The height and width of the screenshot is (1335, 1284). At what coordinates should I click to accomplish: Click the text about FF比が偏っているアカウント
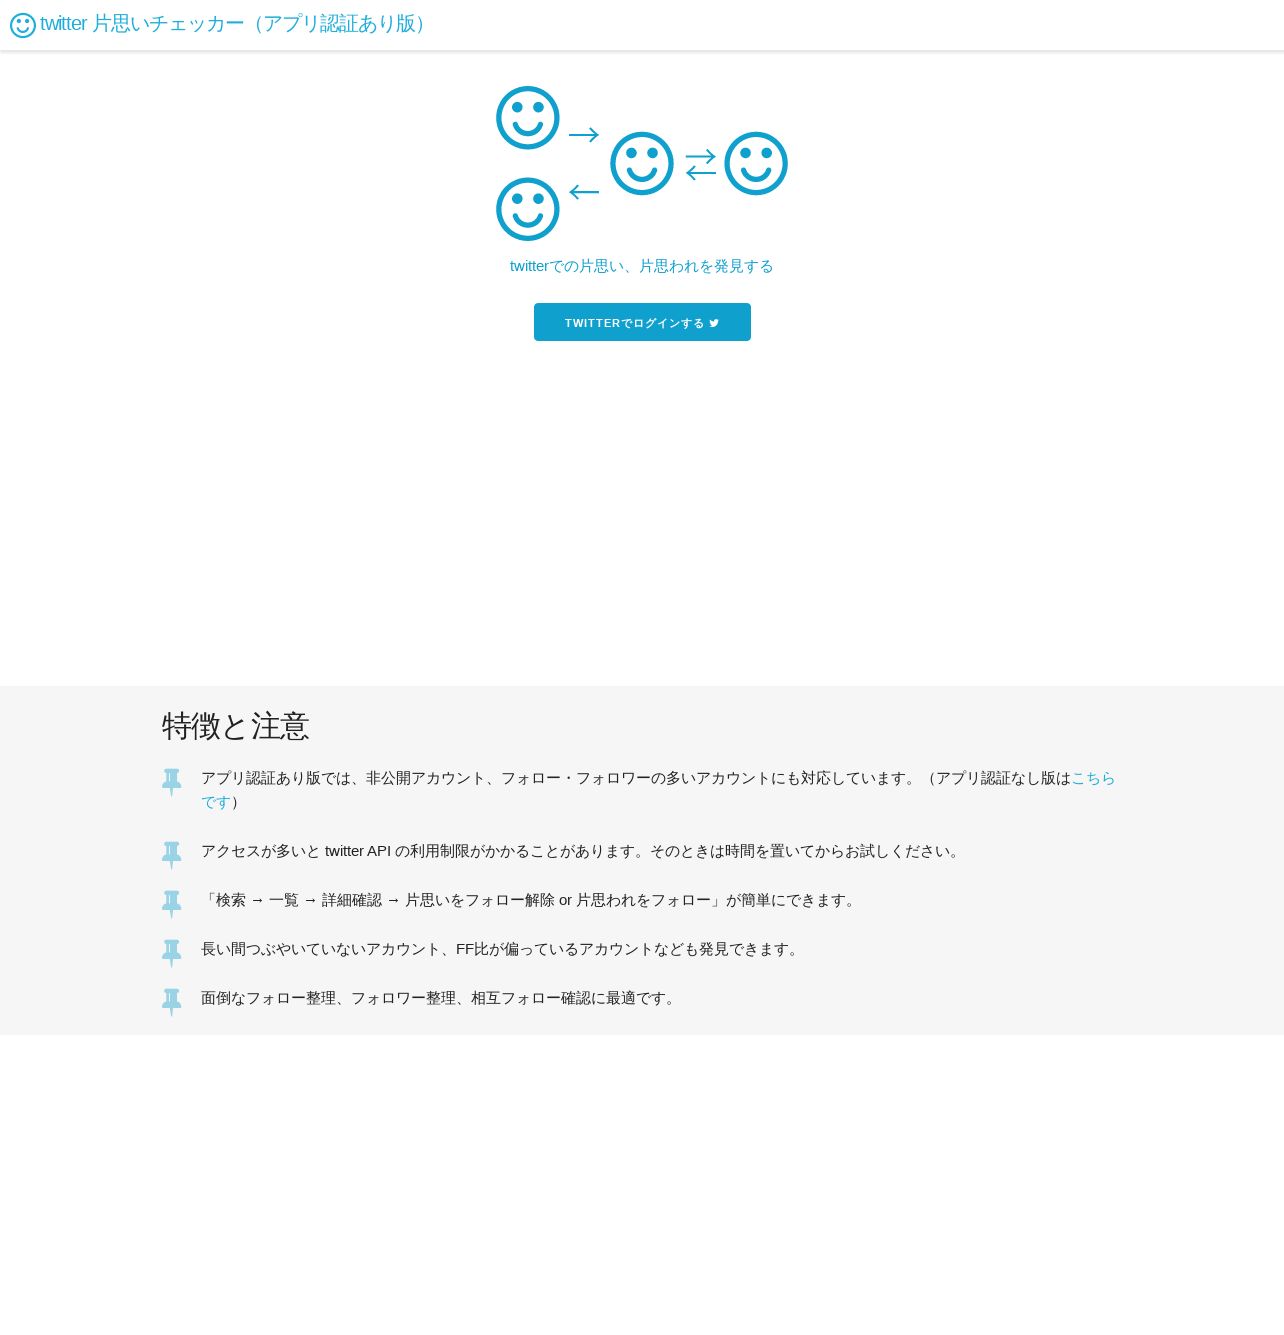[x=501, y=949]
